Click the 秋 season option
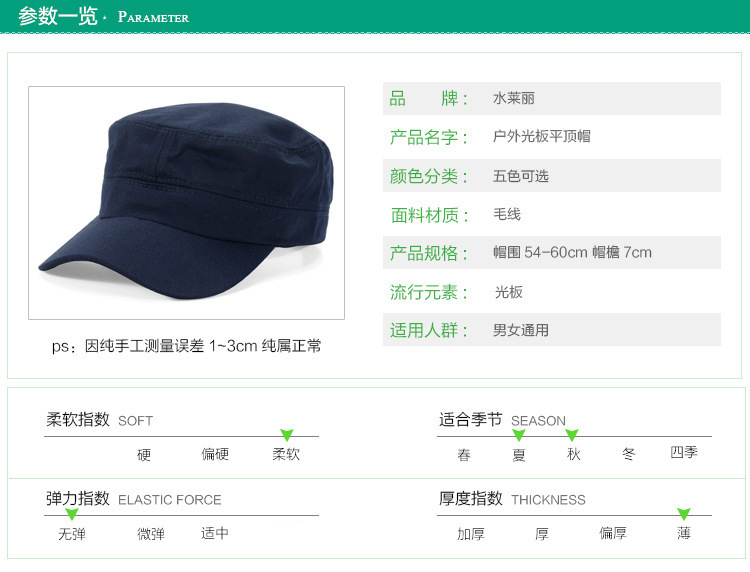Image resolution: width=750 pixels, height=572 pixels. [x=573, y=454]
